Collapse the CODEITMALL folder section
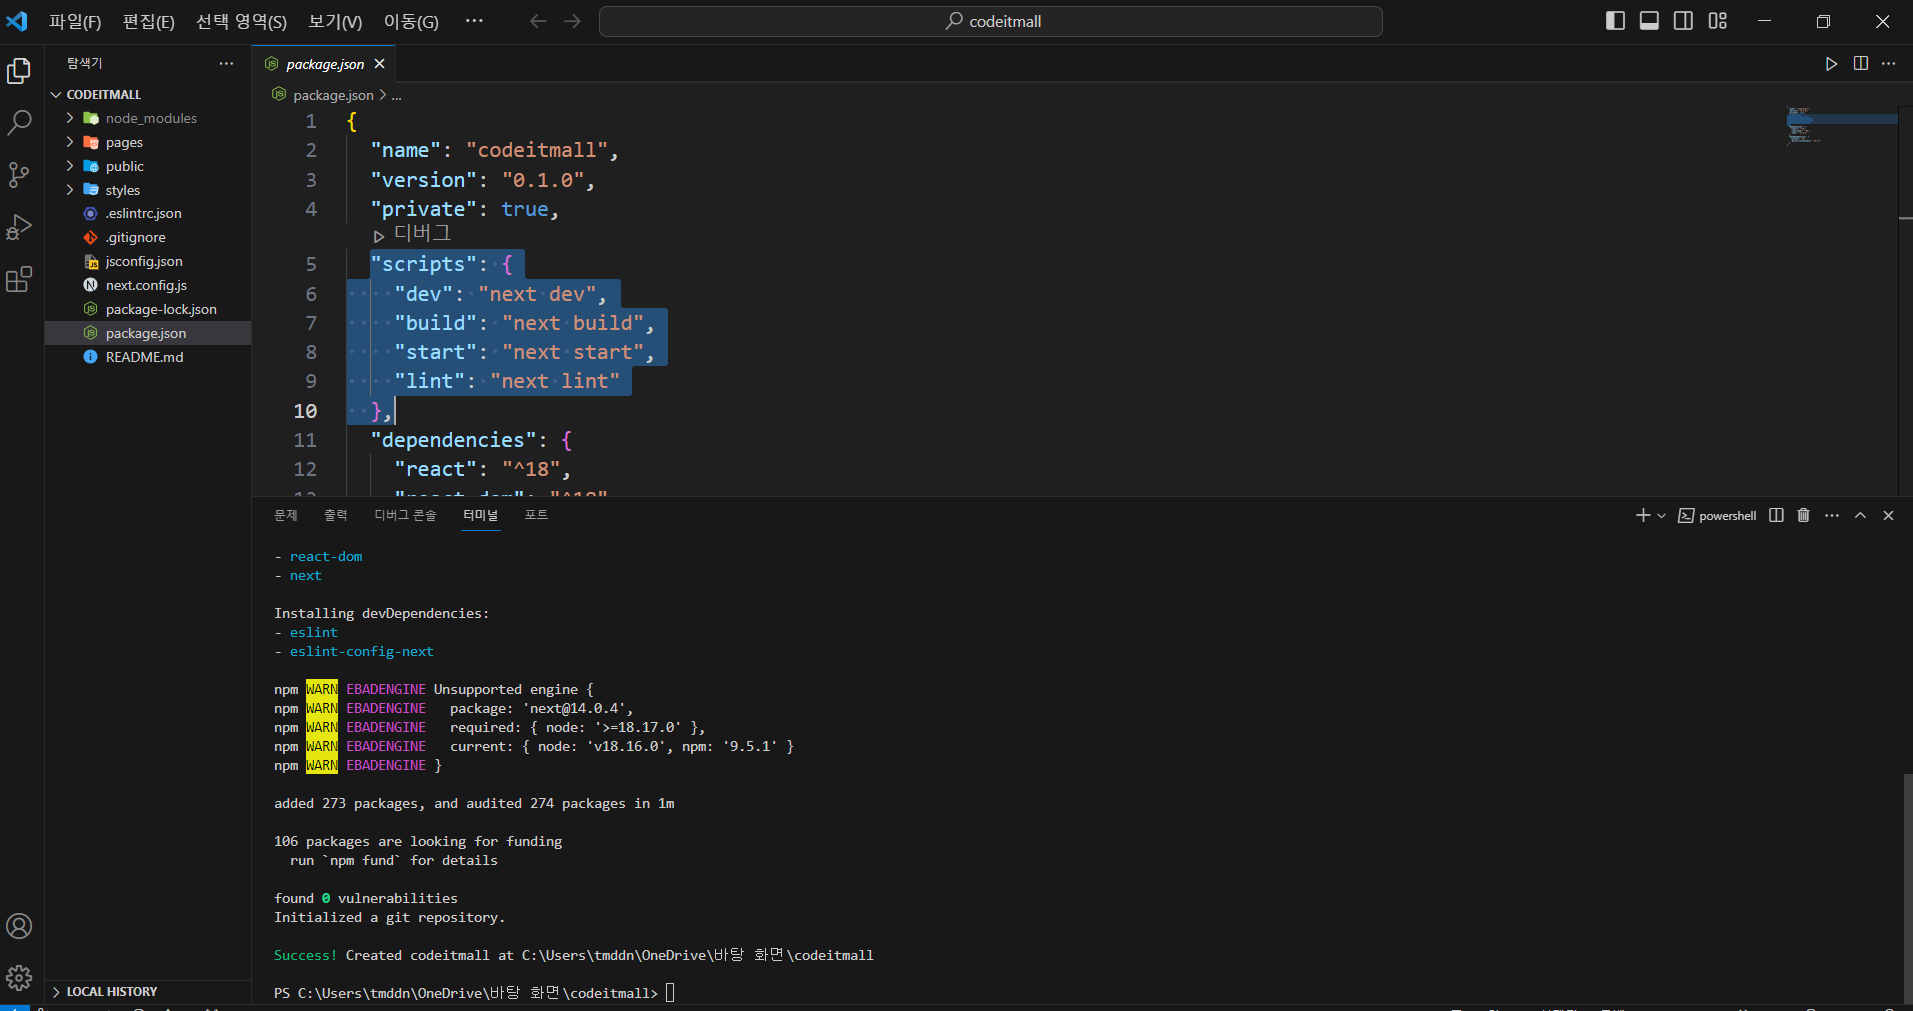1913x1011 pixels. point(148,94)
